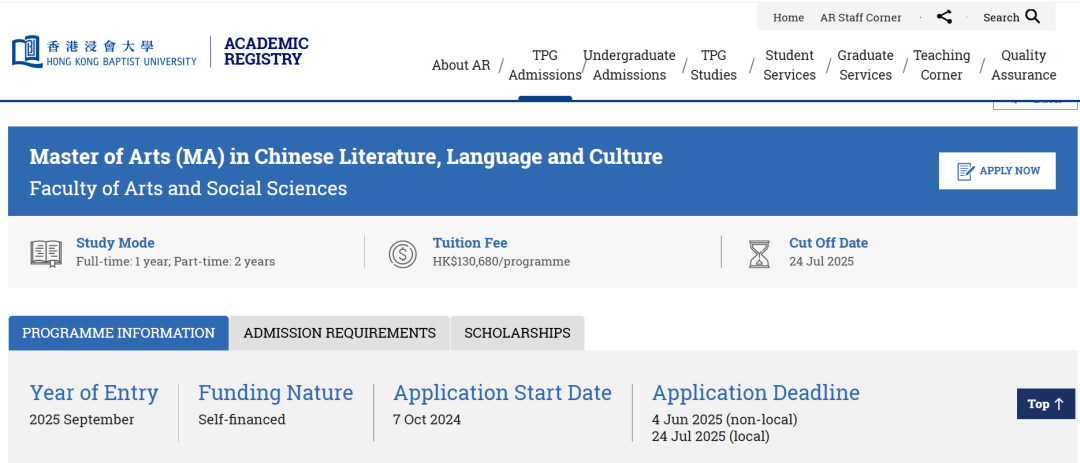Open the About AR menu
1080x463 pixels.
click(461, 65)
